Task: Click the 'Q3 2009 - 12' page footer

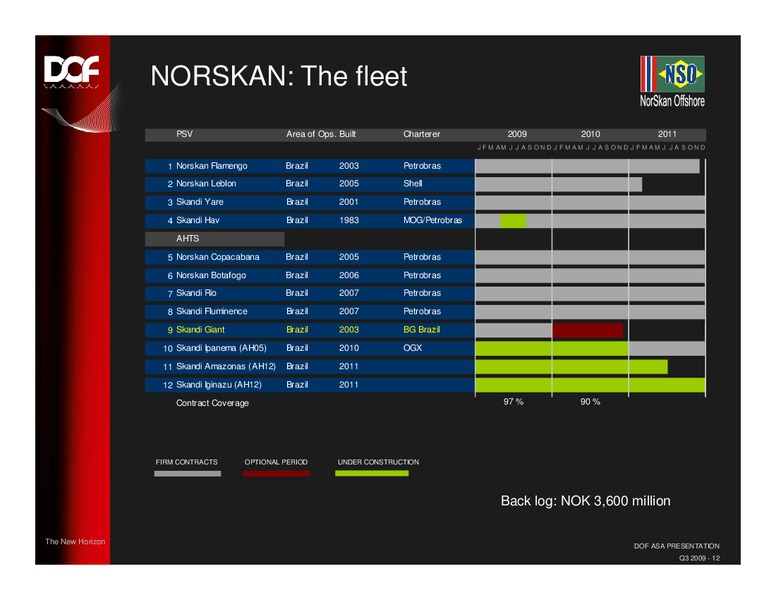Action: coord(699,558)
